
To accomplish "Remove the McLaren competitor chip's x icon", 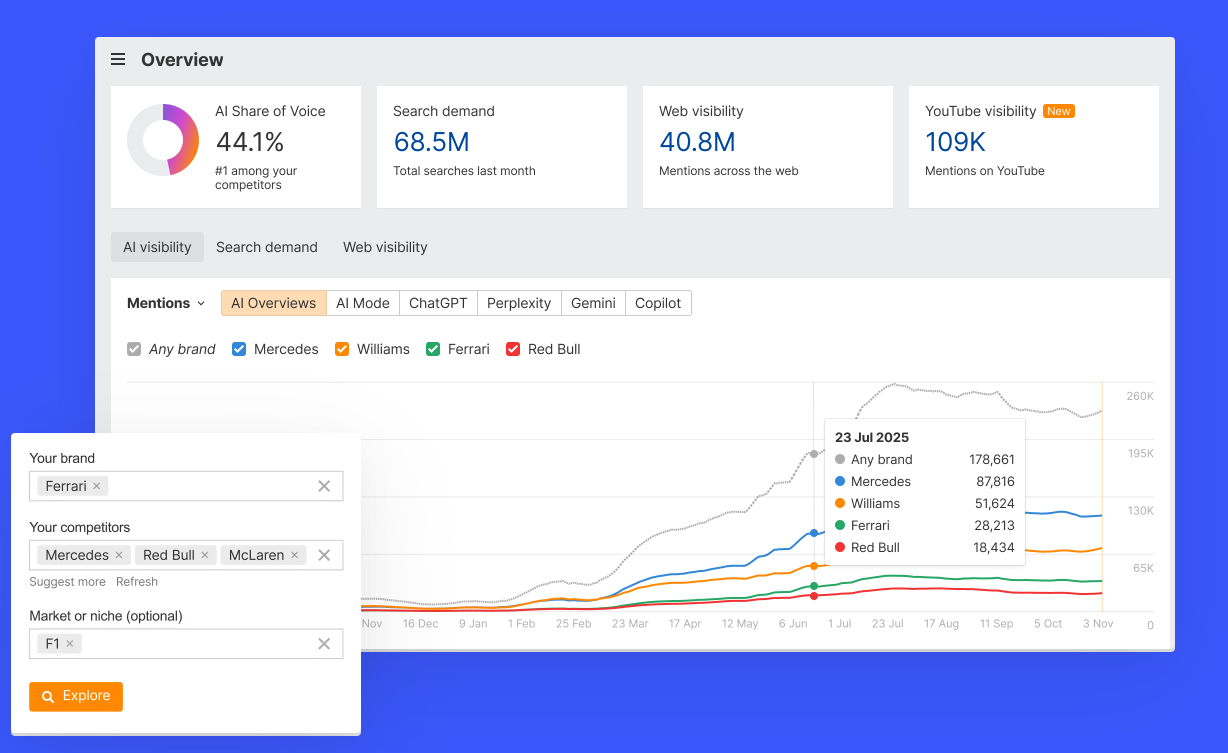I will 295,555.
